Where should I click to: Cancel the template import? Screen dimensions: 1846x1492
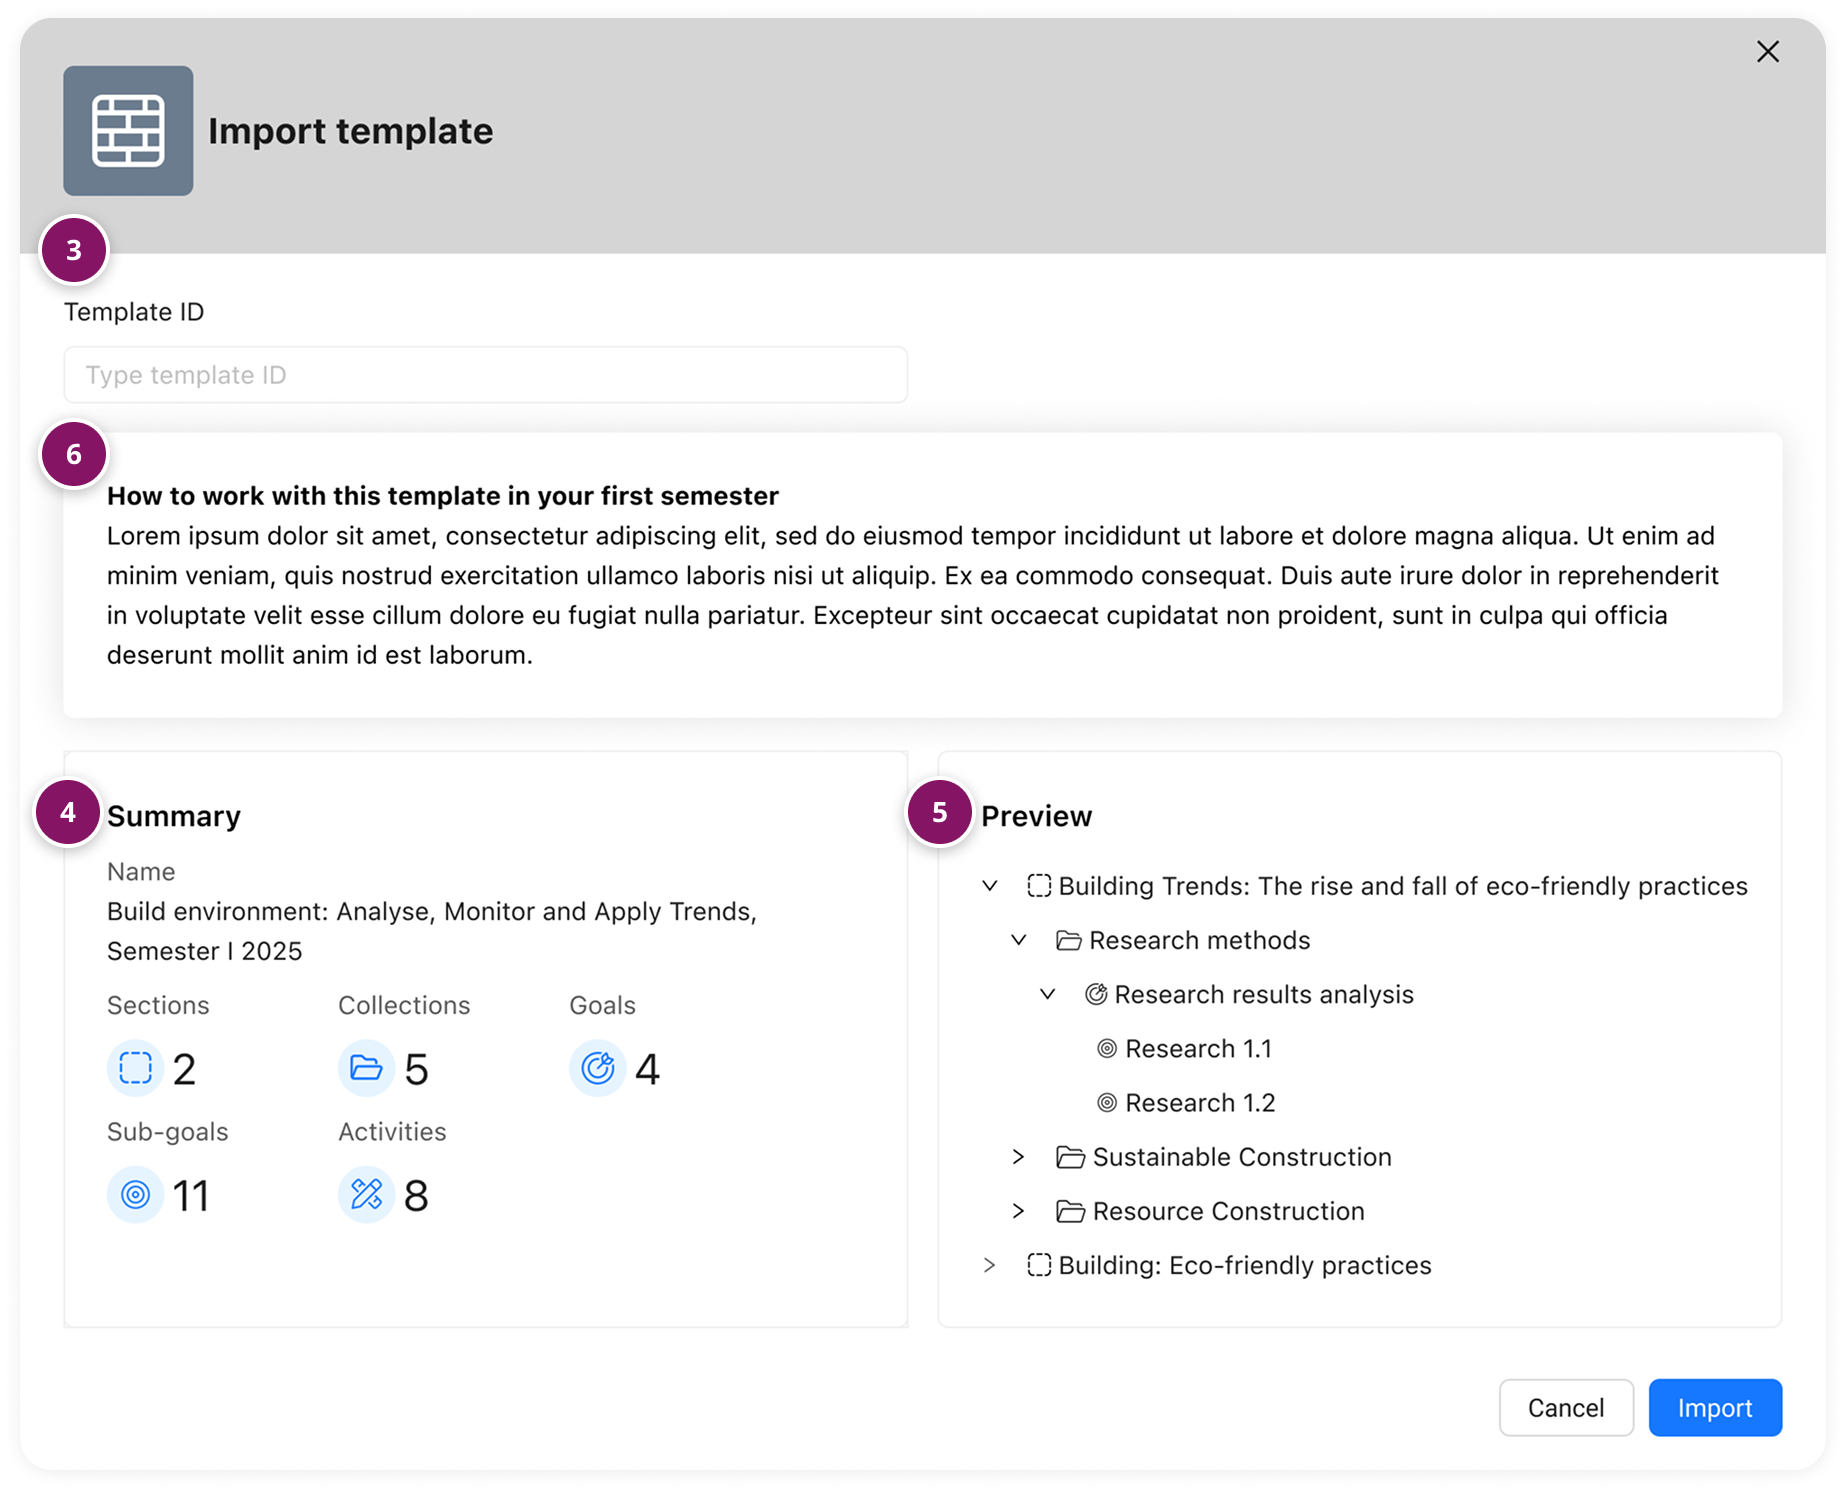[x=1566, y=1407]
